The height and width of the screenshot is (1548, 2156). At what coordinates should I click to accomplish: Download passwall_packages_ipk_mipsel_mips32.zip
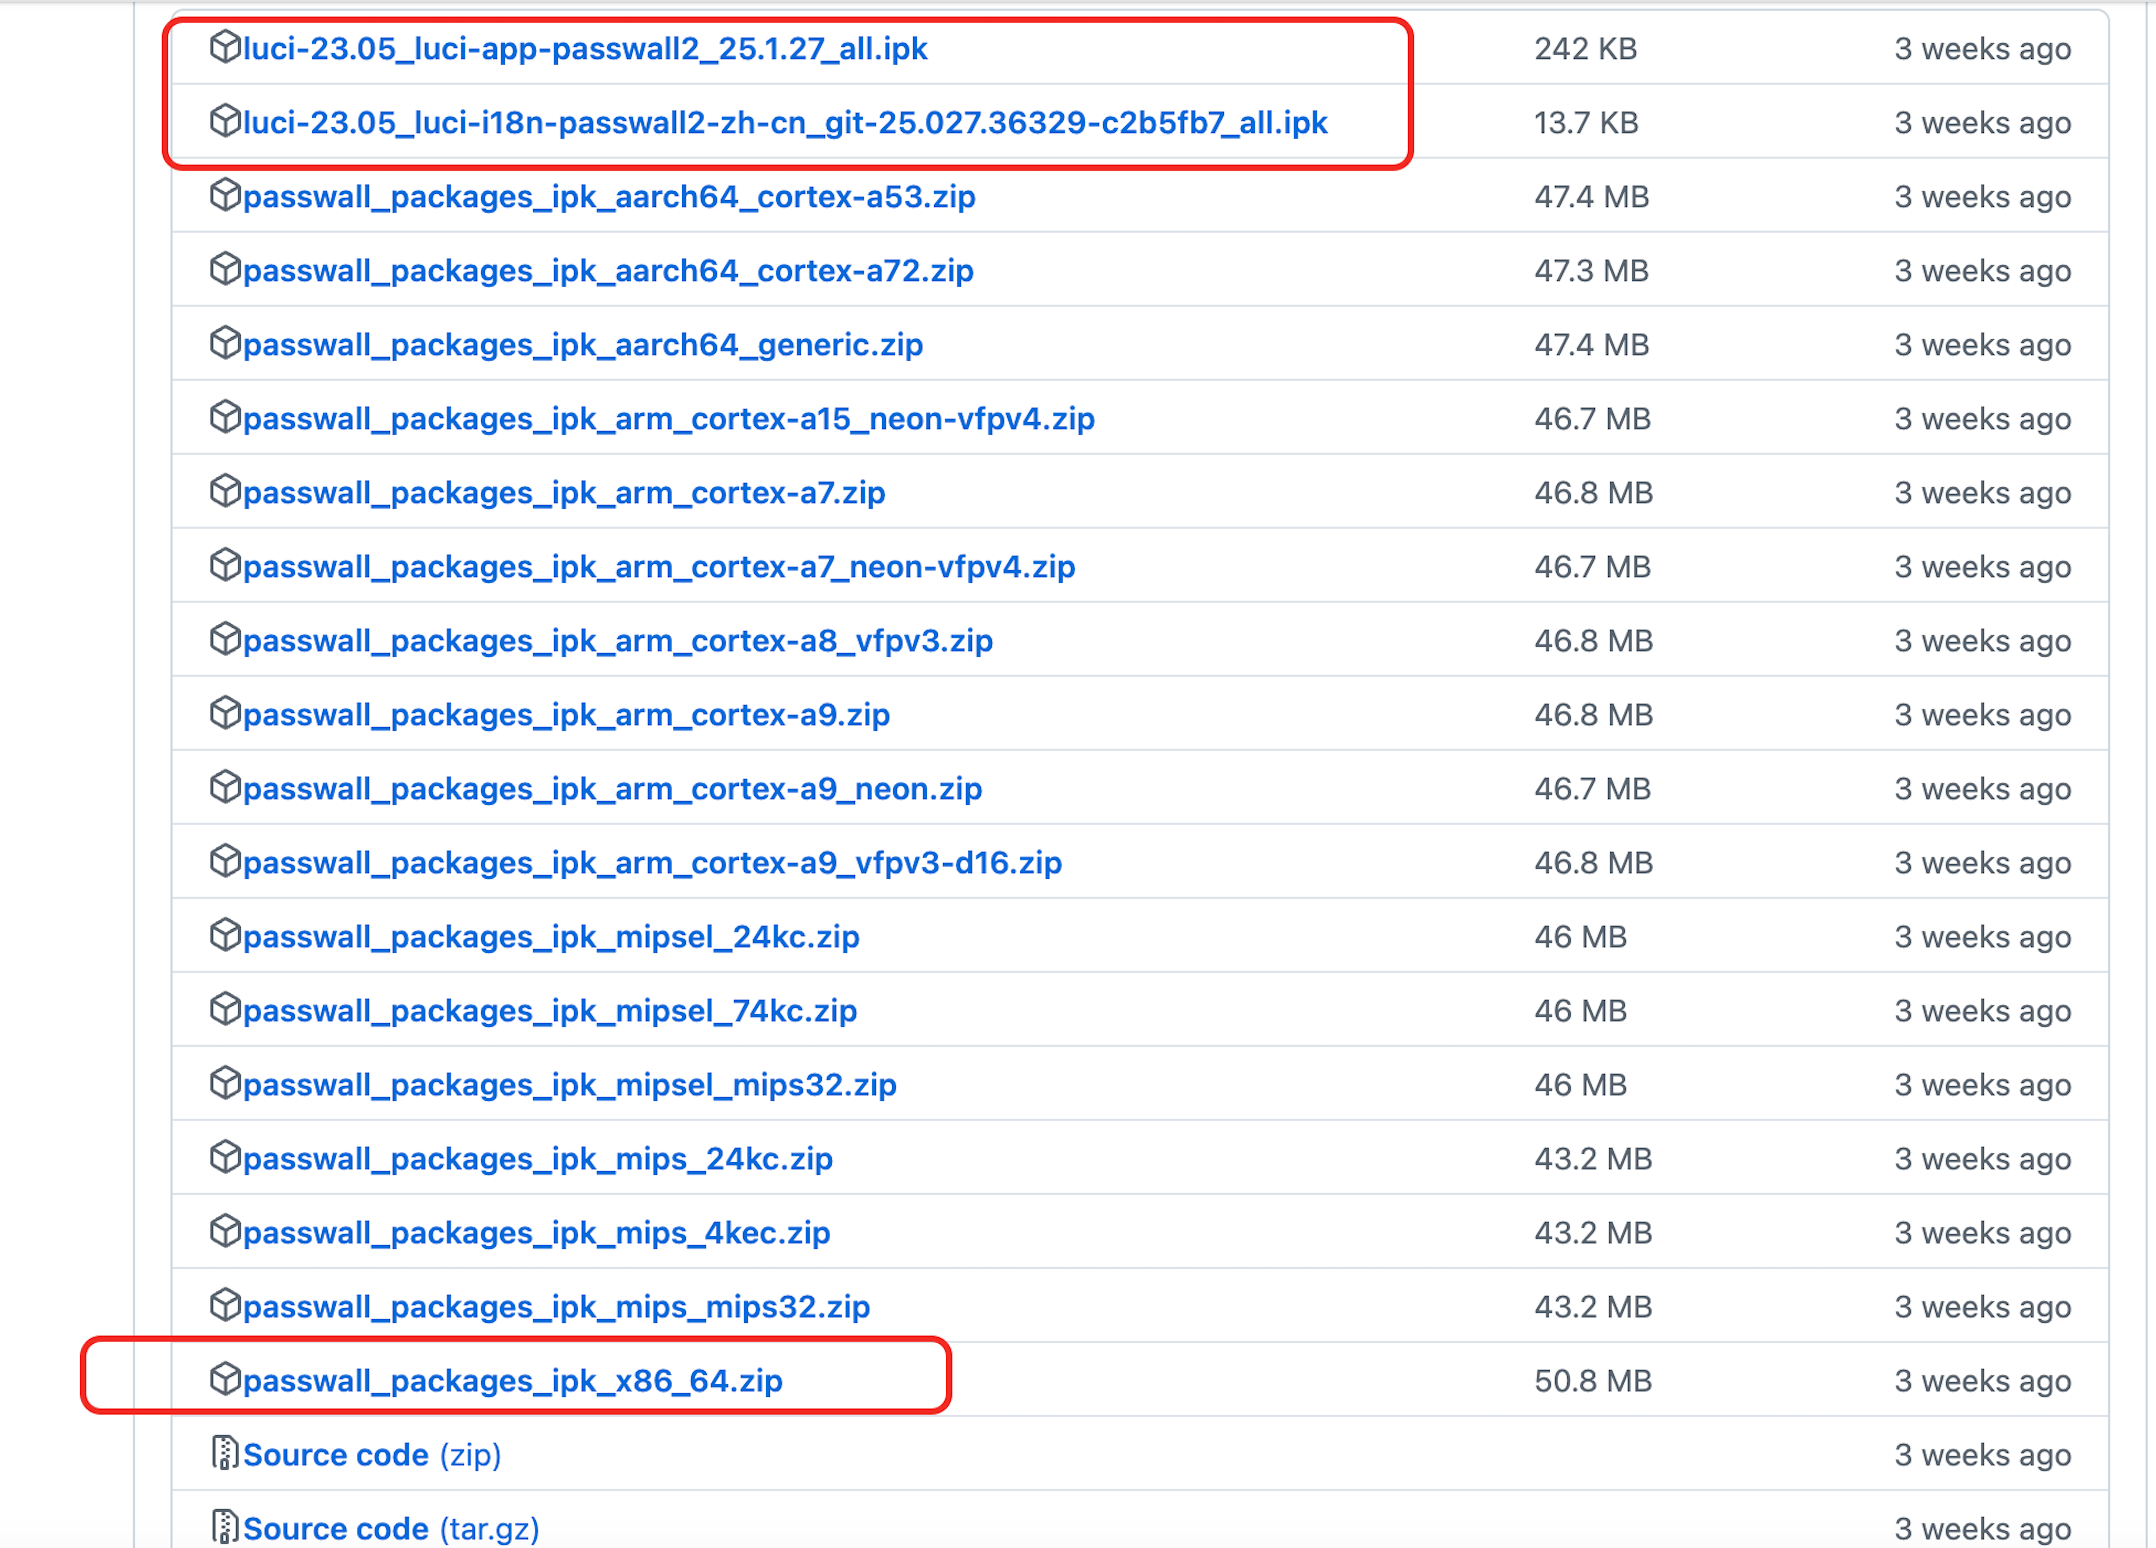pyautogui.click(x=569, y=1085)
